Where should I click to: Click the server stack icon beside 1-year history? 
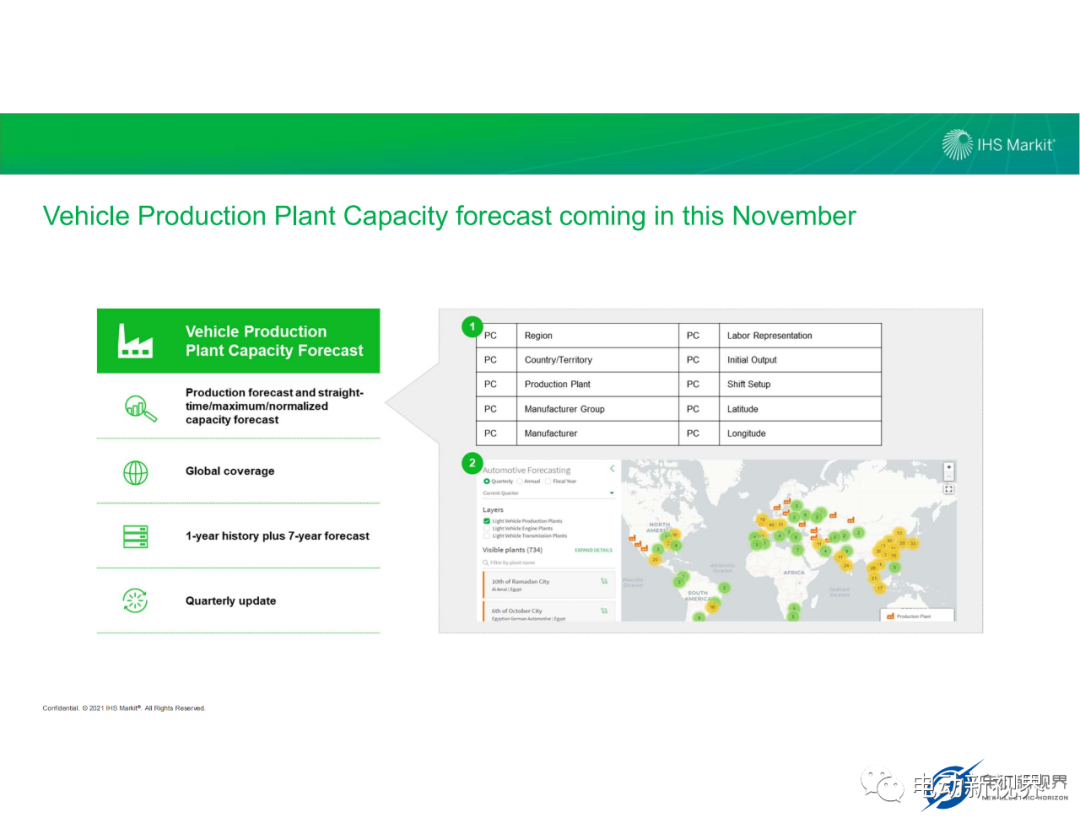(x=136, y=536)
